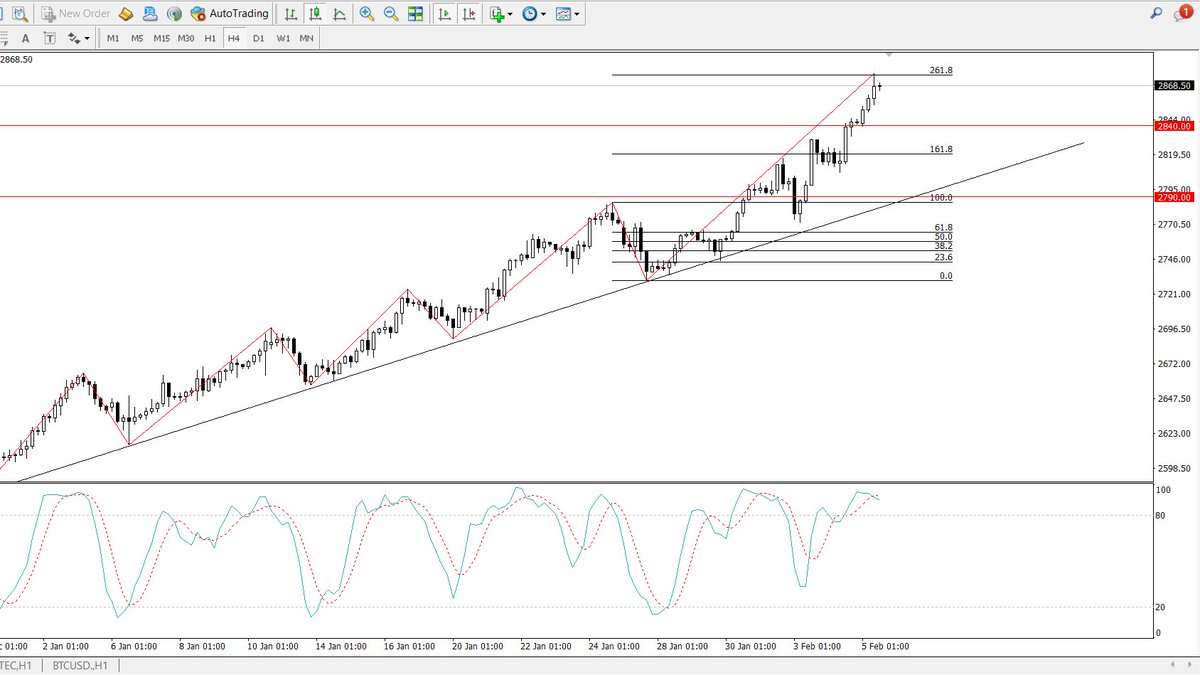1200x675 pixels.
Task: Click the 261.8 Fibonacci level label
Action: pyautogui.click(x=941, y=70)
